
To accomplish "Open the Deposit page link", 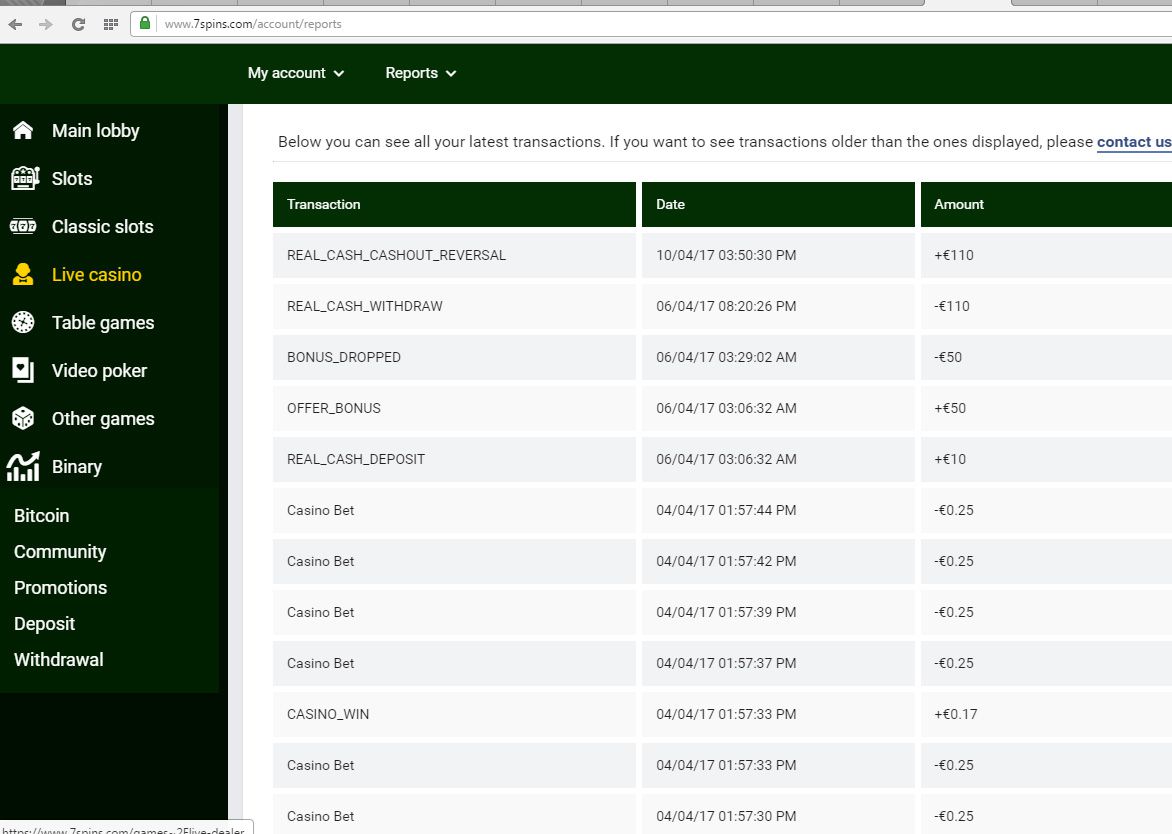I will point(44,623).
